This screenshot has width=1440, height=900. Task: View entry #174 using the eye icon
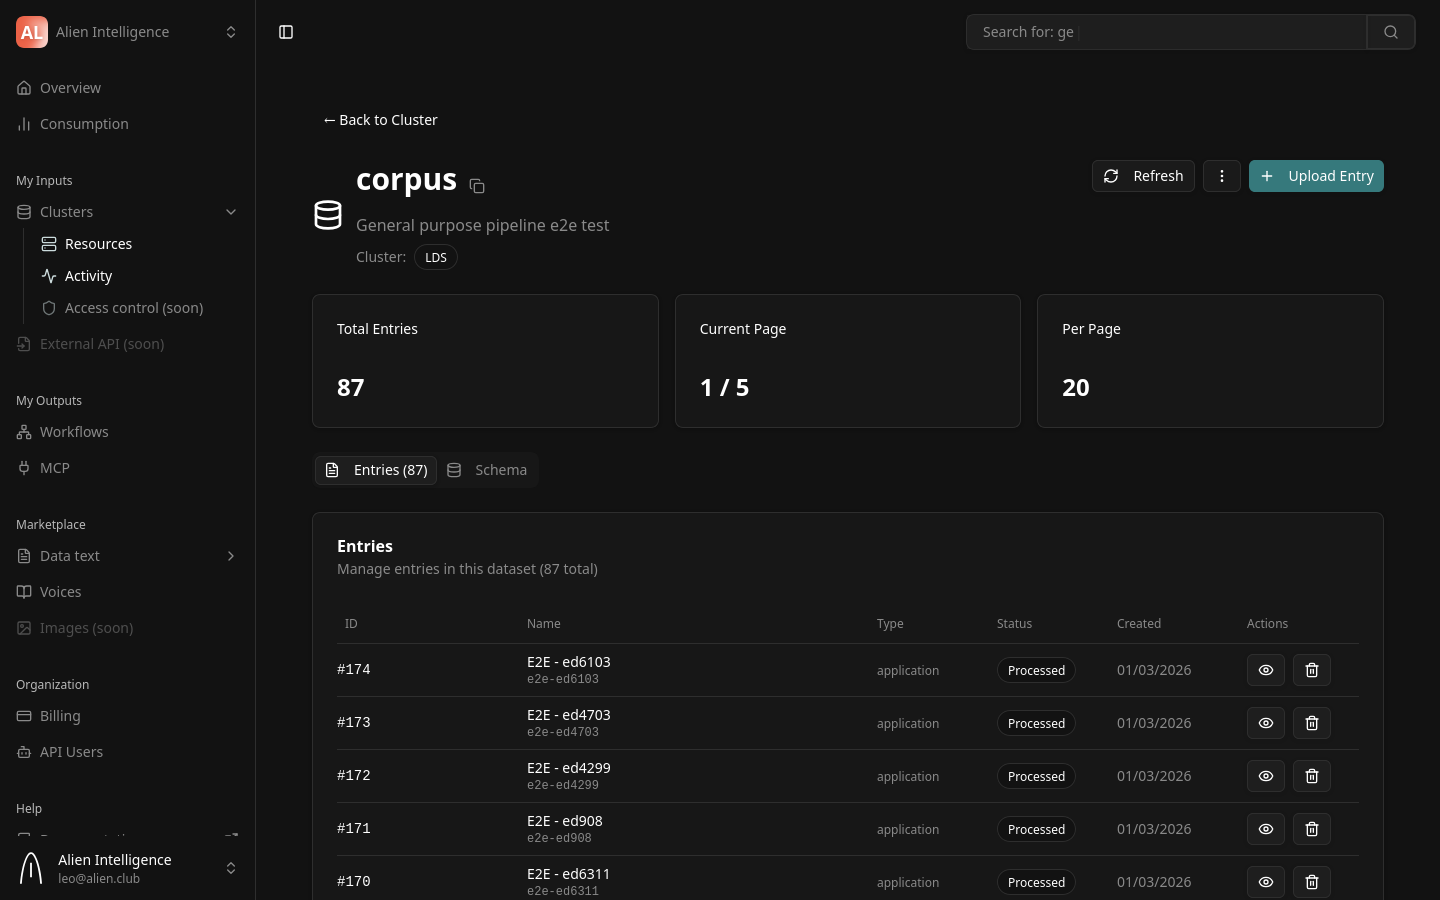1265,670
